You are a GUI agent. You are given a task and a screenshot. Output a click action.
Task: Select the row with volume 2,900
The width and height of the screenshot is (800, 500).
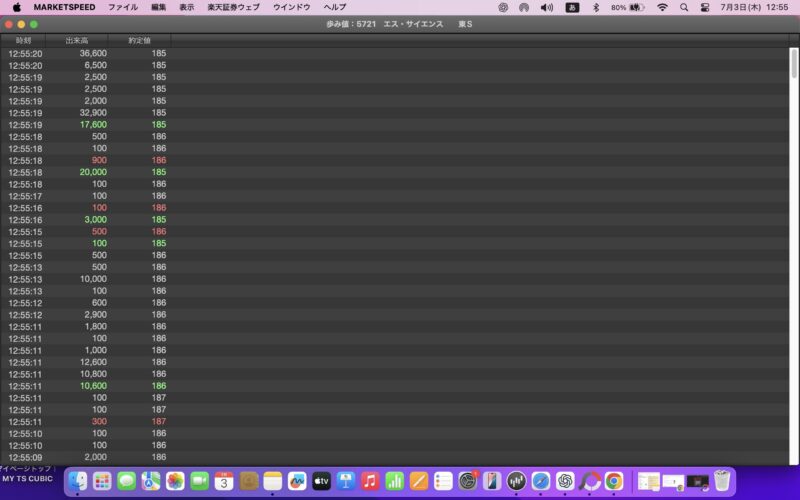tap(394, 315)
